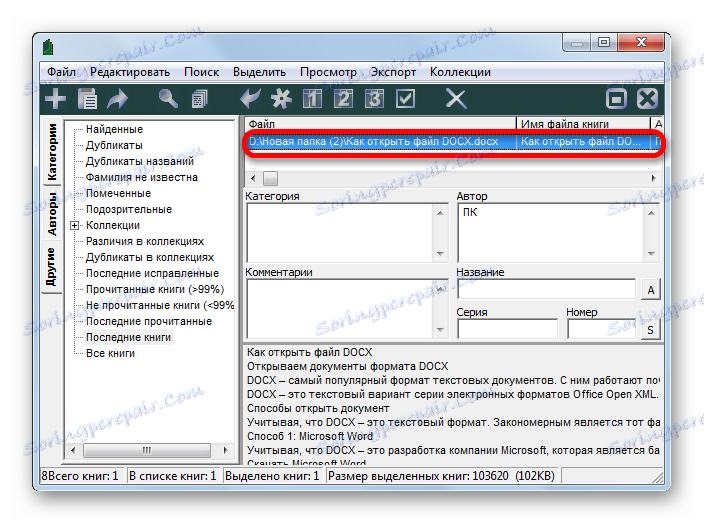Screen dimensions: 704x524
Task: Select Все книги tree item
Action: point(110,353)
